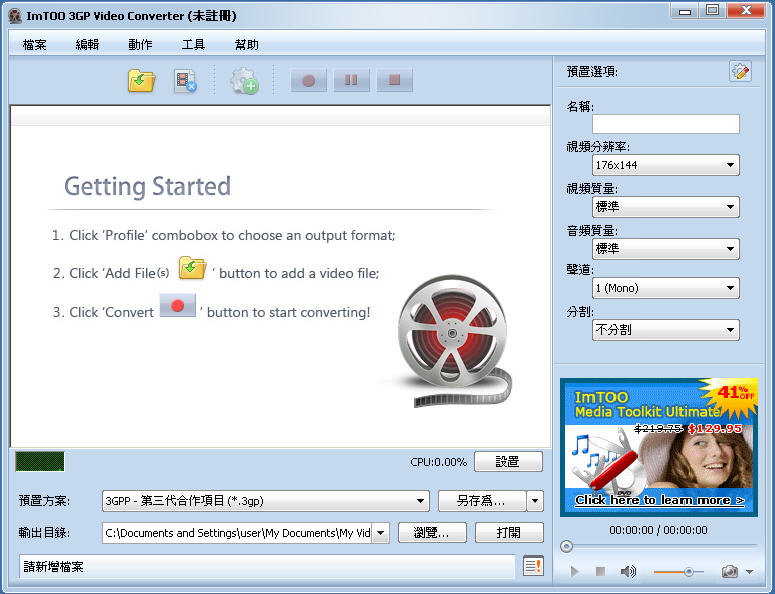Click the Stop conversion toolbar button
Viewport: 775px width, 594px height.
click(394, 81)
